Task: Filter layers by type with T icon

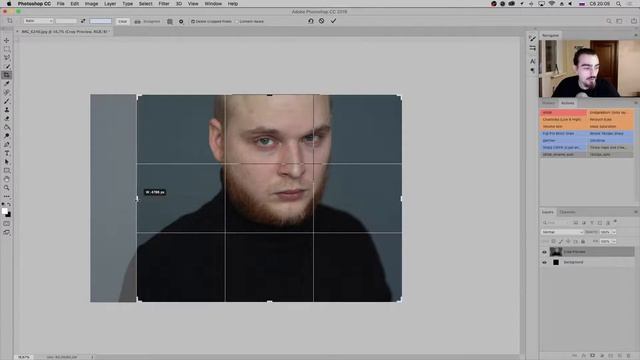Action: (x=592, y=223)
